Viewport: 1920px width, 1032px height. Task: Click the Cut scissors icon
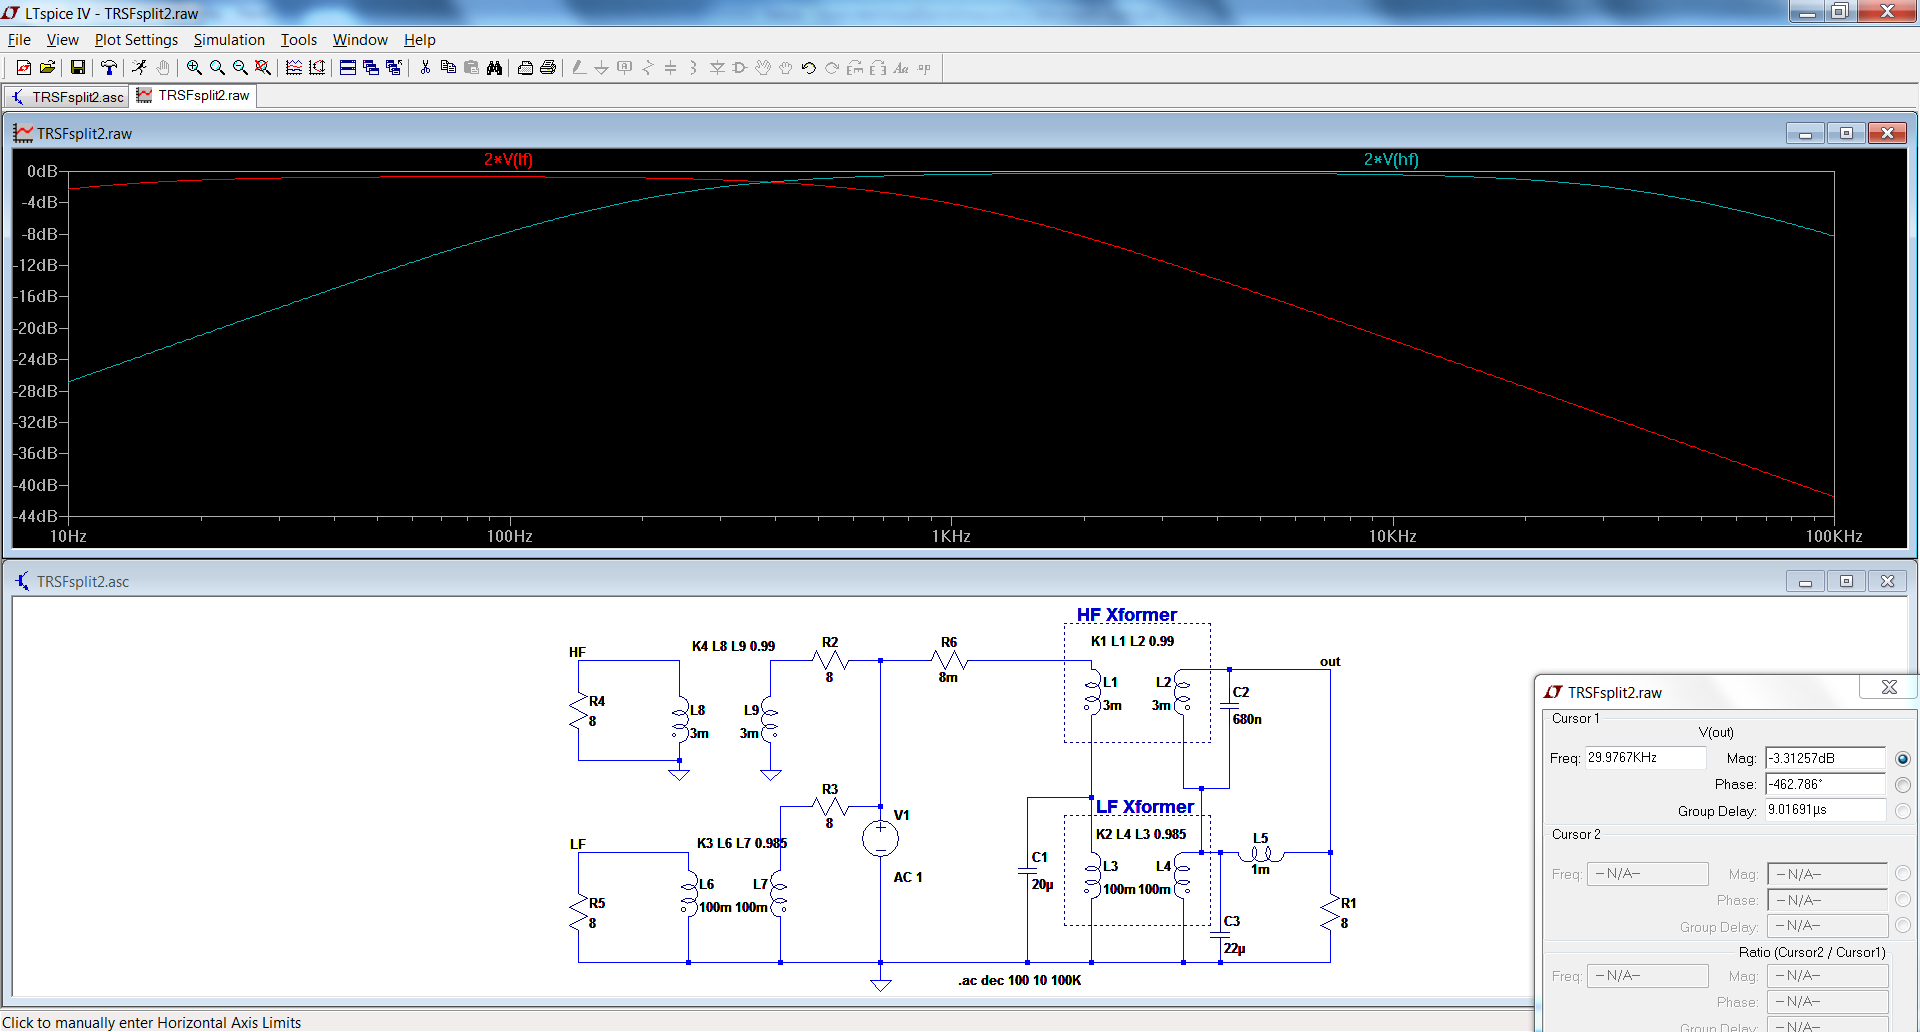(x=425, y=68)
